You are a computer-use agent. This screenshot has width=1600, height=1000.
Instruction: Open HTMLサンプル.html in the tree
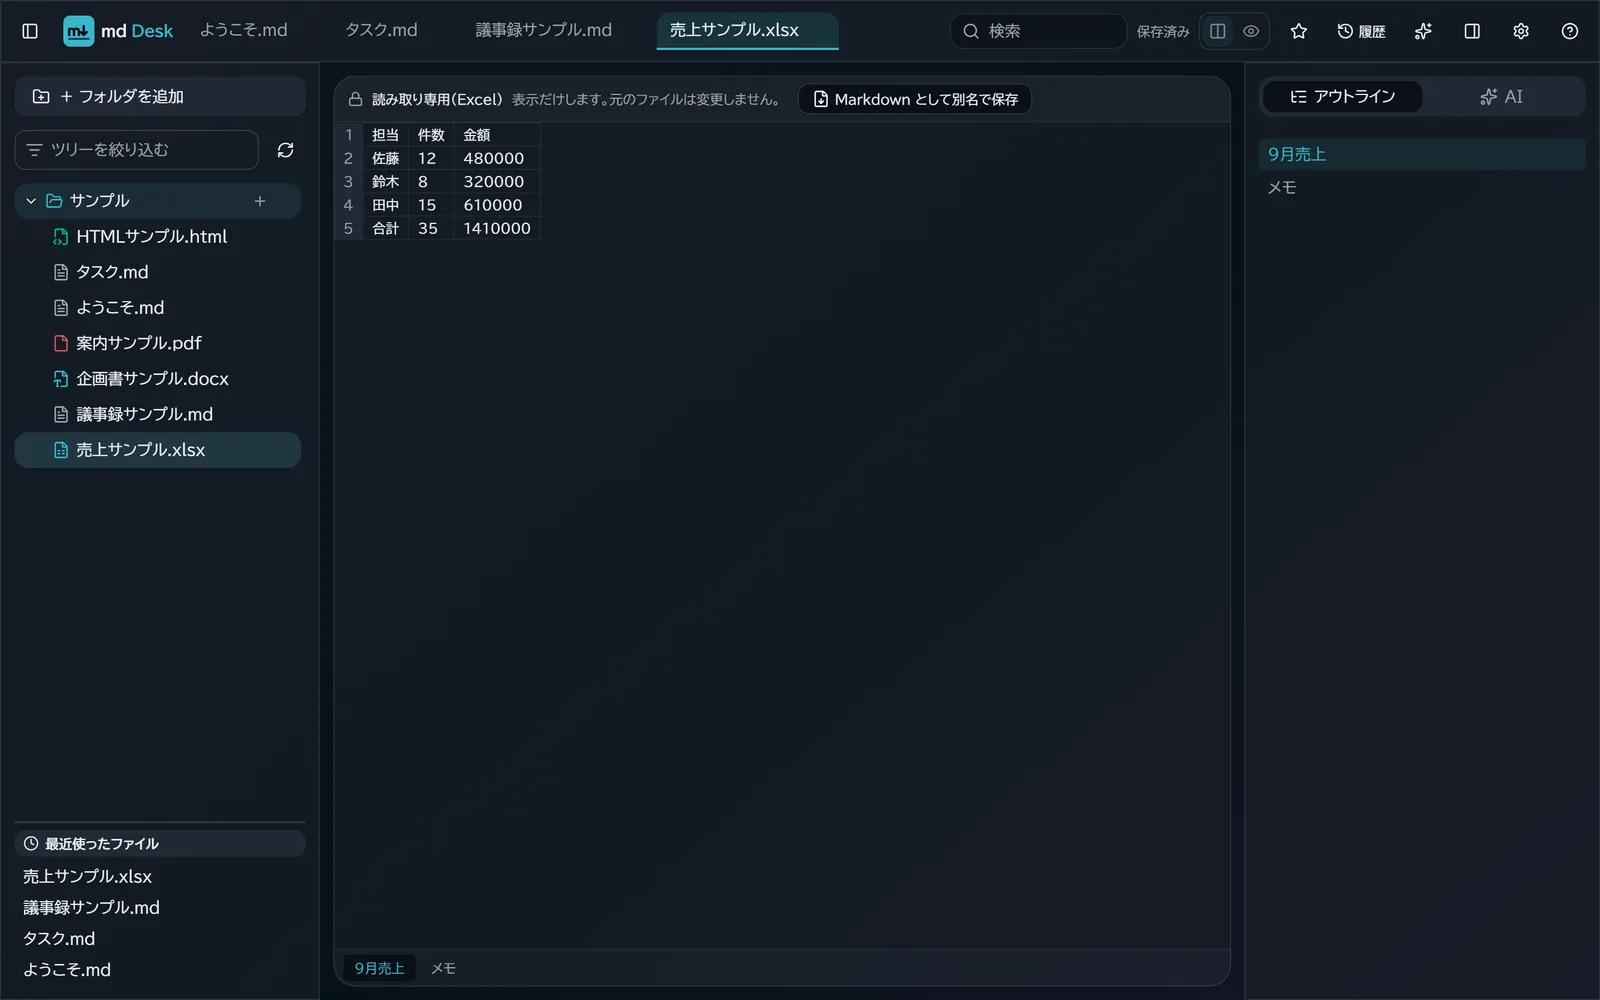tap(158, 237)
